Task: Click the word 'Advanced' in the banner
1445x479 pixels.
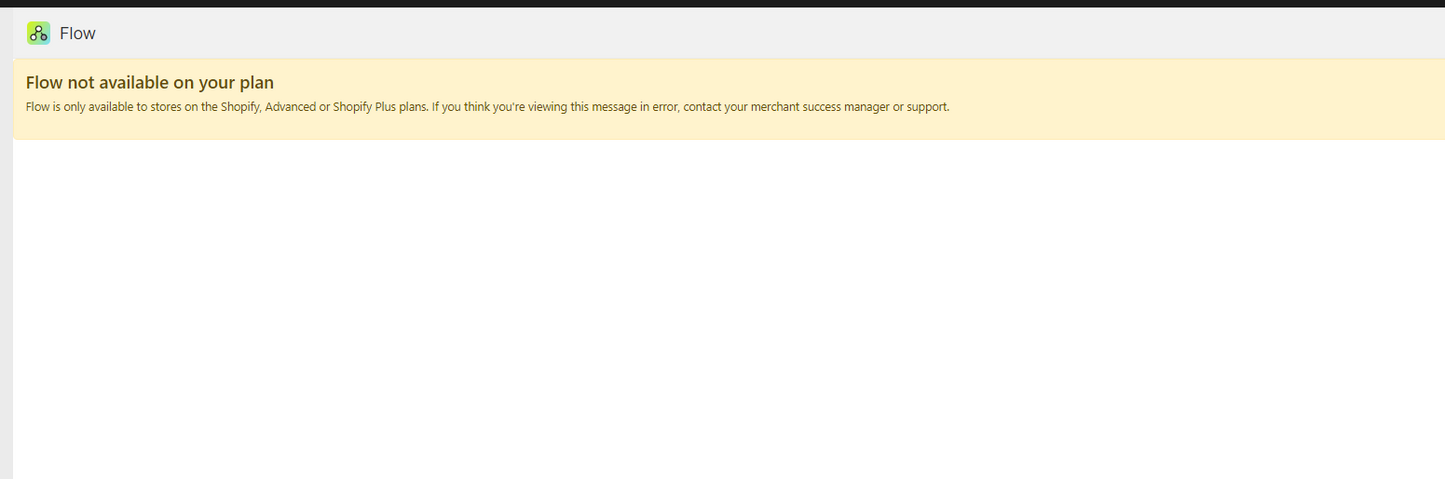Action: [290, 107]
